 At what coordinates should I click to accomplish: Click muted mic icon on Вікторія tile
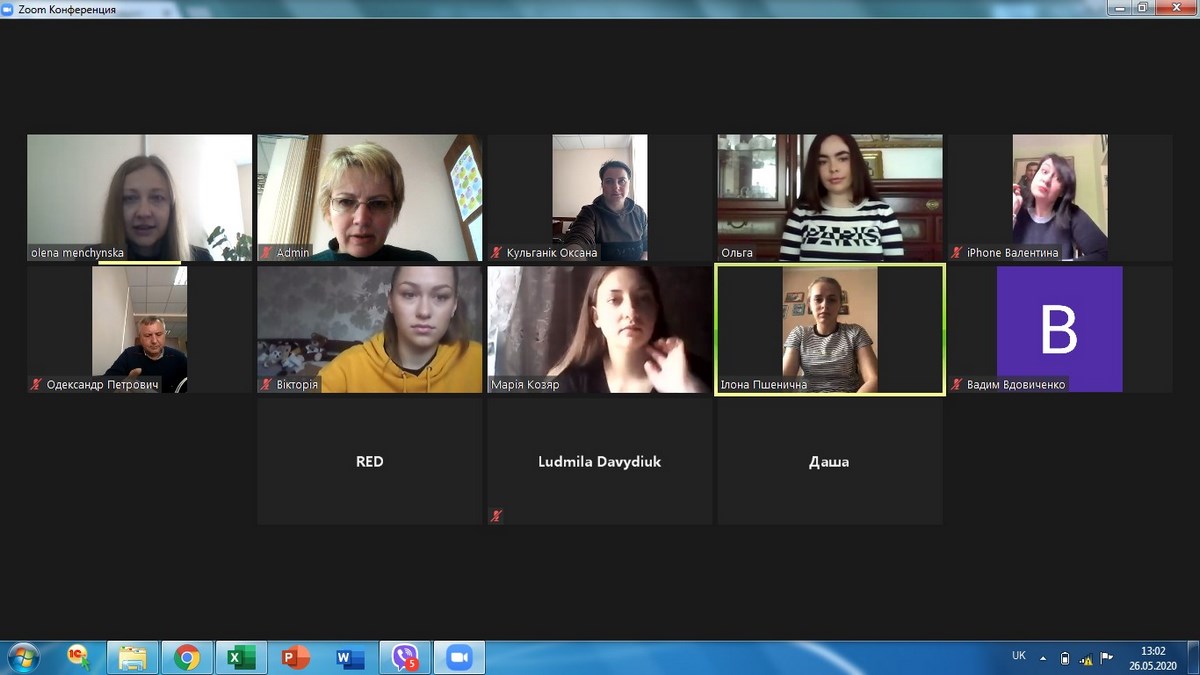click(x=267, y=384)
